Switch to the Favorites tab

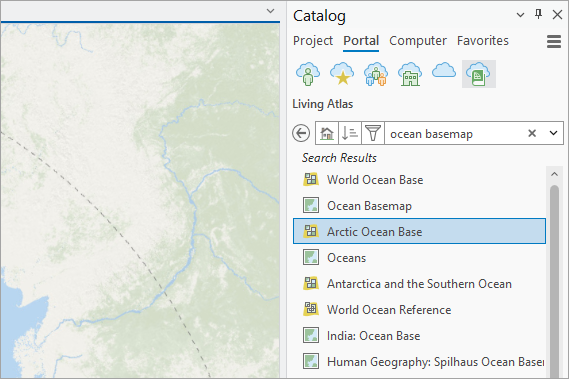pos(483,41)
